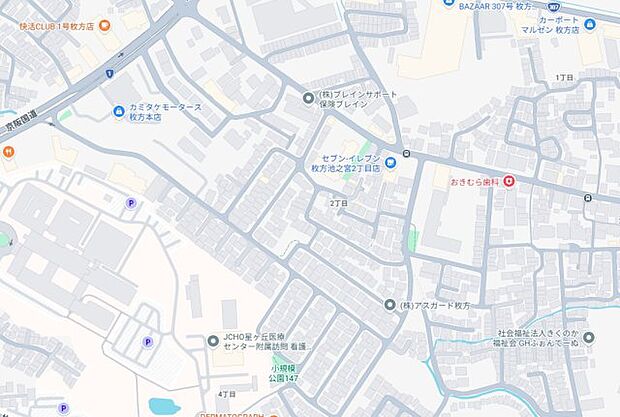Viewport: 620px width, 417px height.
Task: Click the 快活CLUB 1号枚方店 orange marker
Action: (104, 26)
